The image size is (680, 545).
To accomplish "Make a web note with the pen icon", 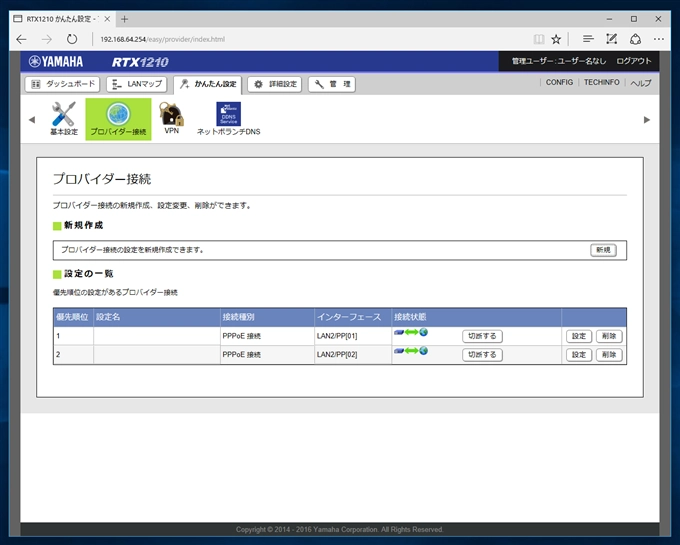I will [611, 39].
